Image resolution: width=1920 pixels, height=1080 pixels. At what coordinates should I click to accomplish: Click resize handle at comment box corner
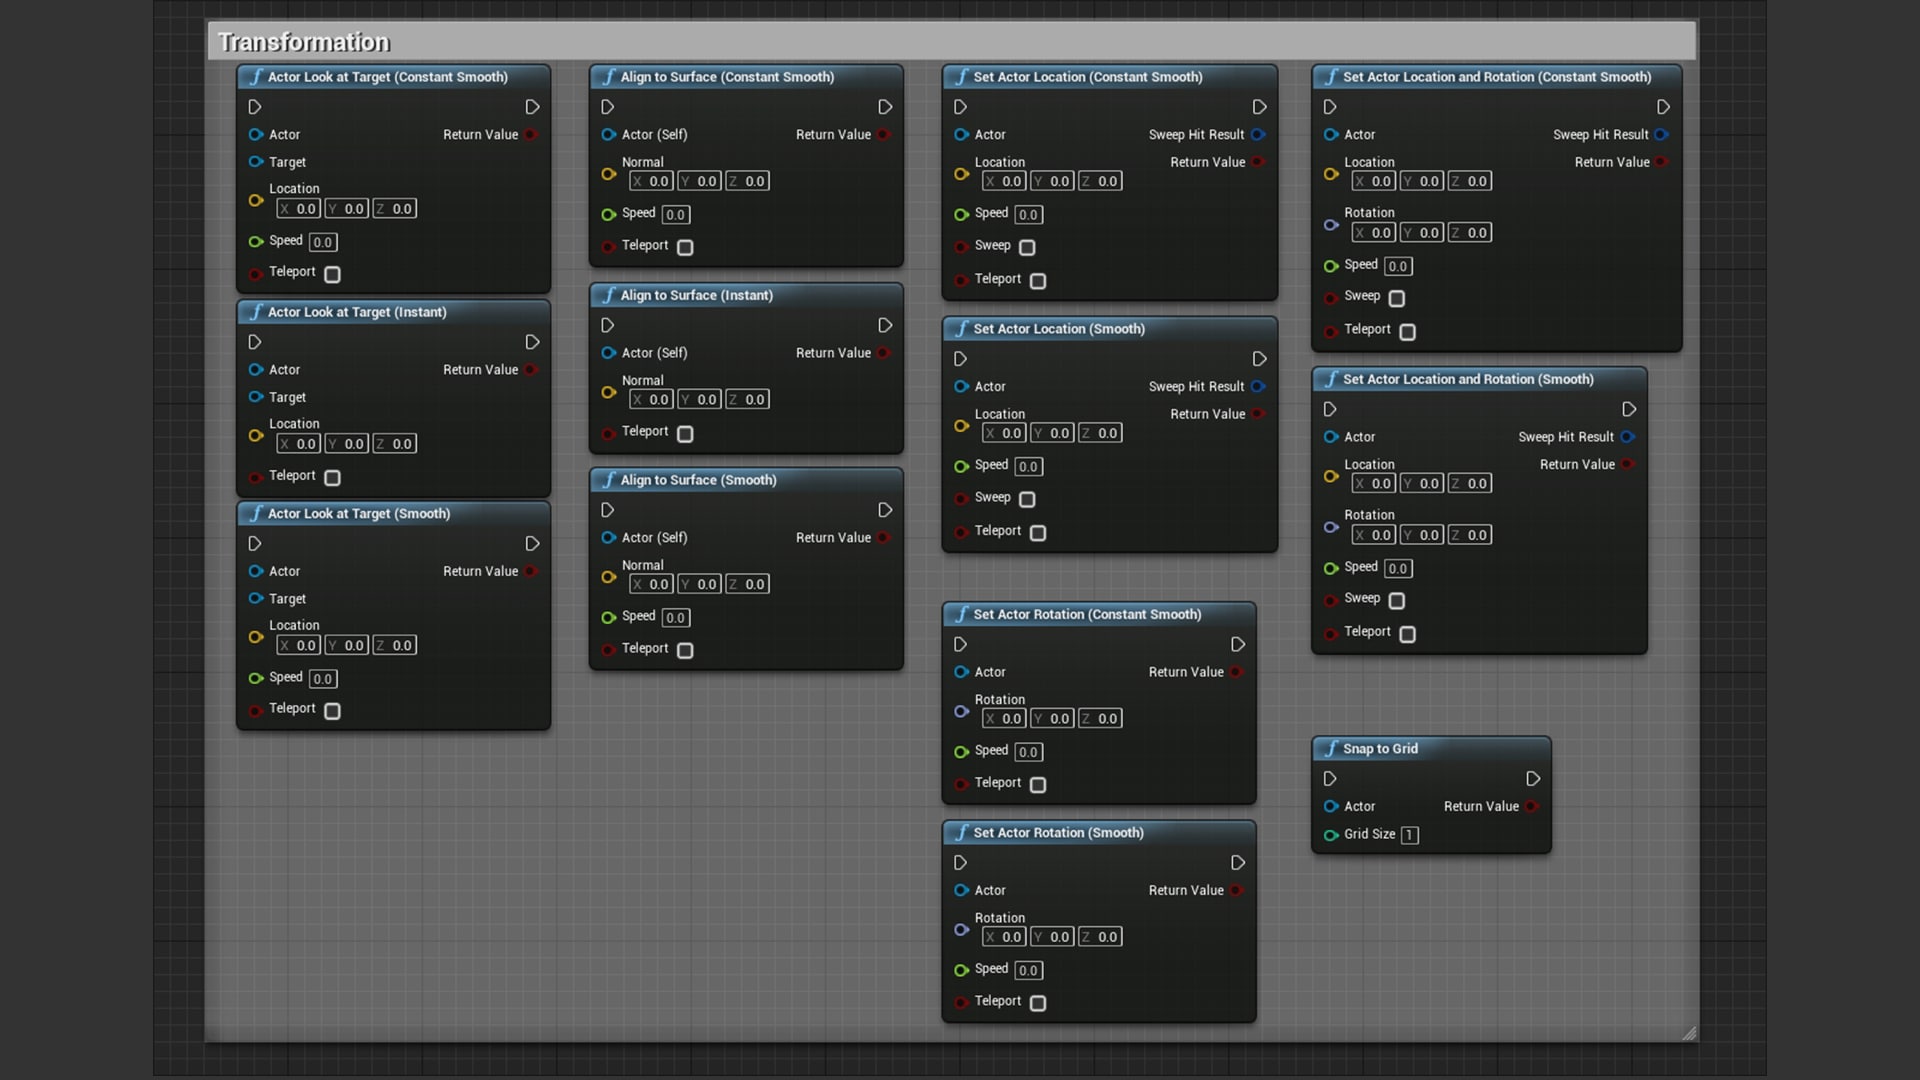click(x=1689, y=1033)
